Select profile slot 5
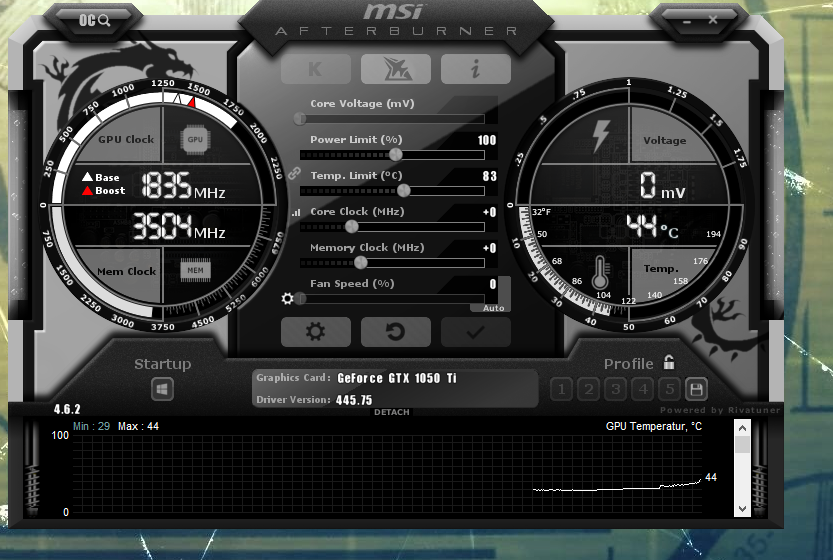This screenshot has height=560, width=833. (669, 389)
